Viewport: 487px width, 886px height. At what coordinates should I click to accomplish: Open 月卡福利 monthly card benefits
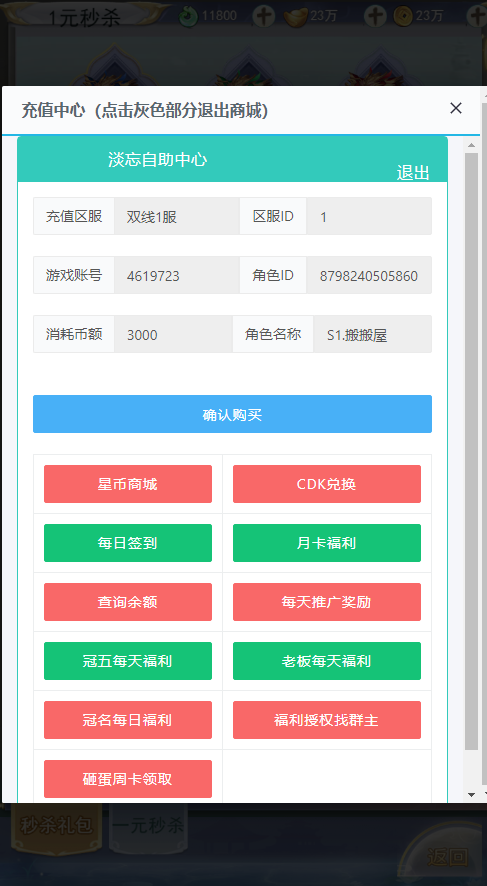point(327,543)
